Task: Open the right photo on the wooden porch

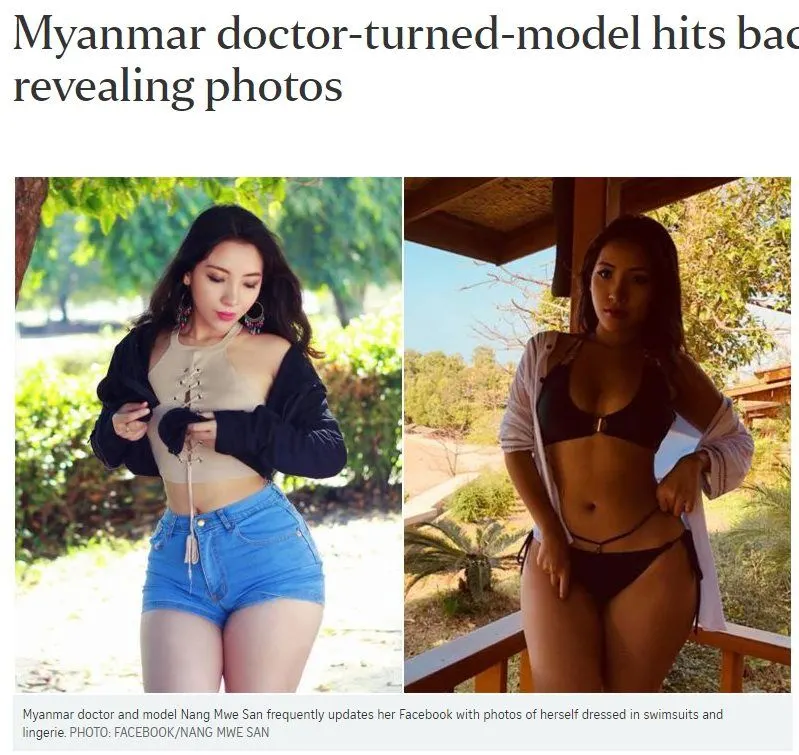Action: click(x=597, y=435)
